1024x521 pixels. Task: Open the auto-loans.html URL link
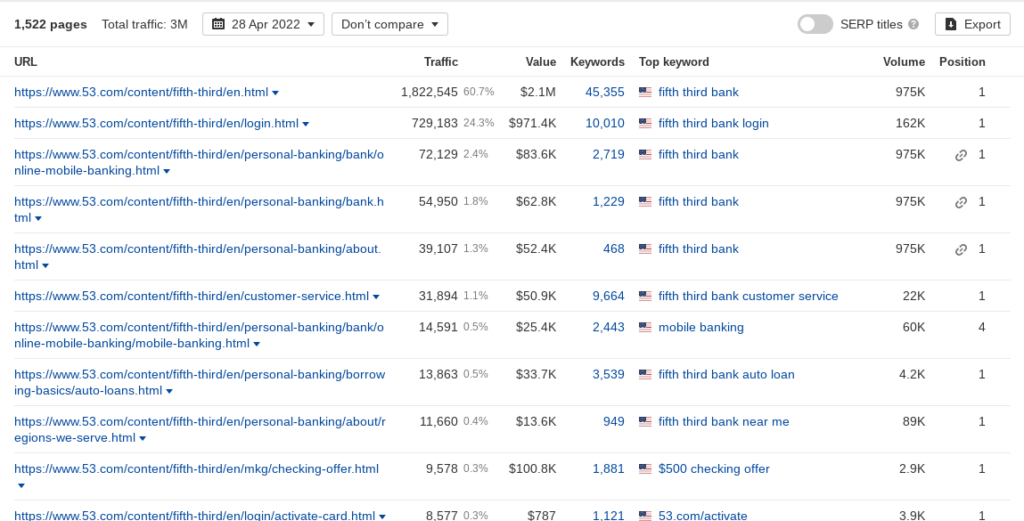tap(199, 383)
